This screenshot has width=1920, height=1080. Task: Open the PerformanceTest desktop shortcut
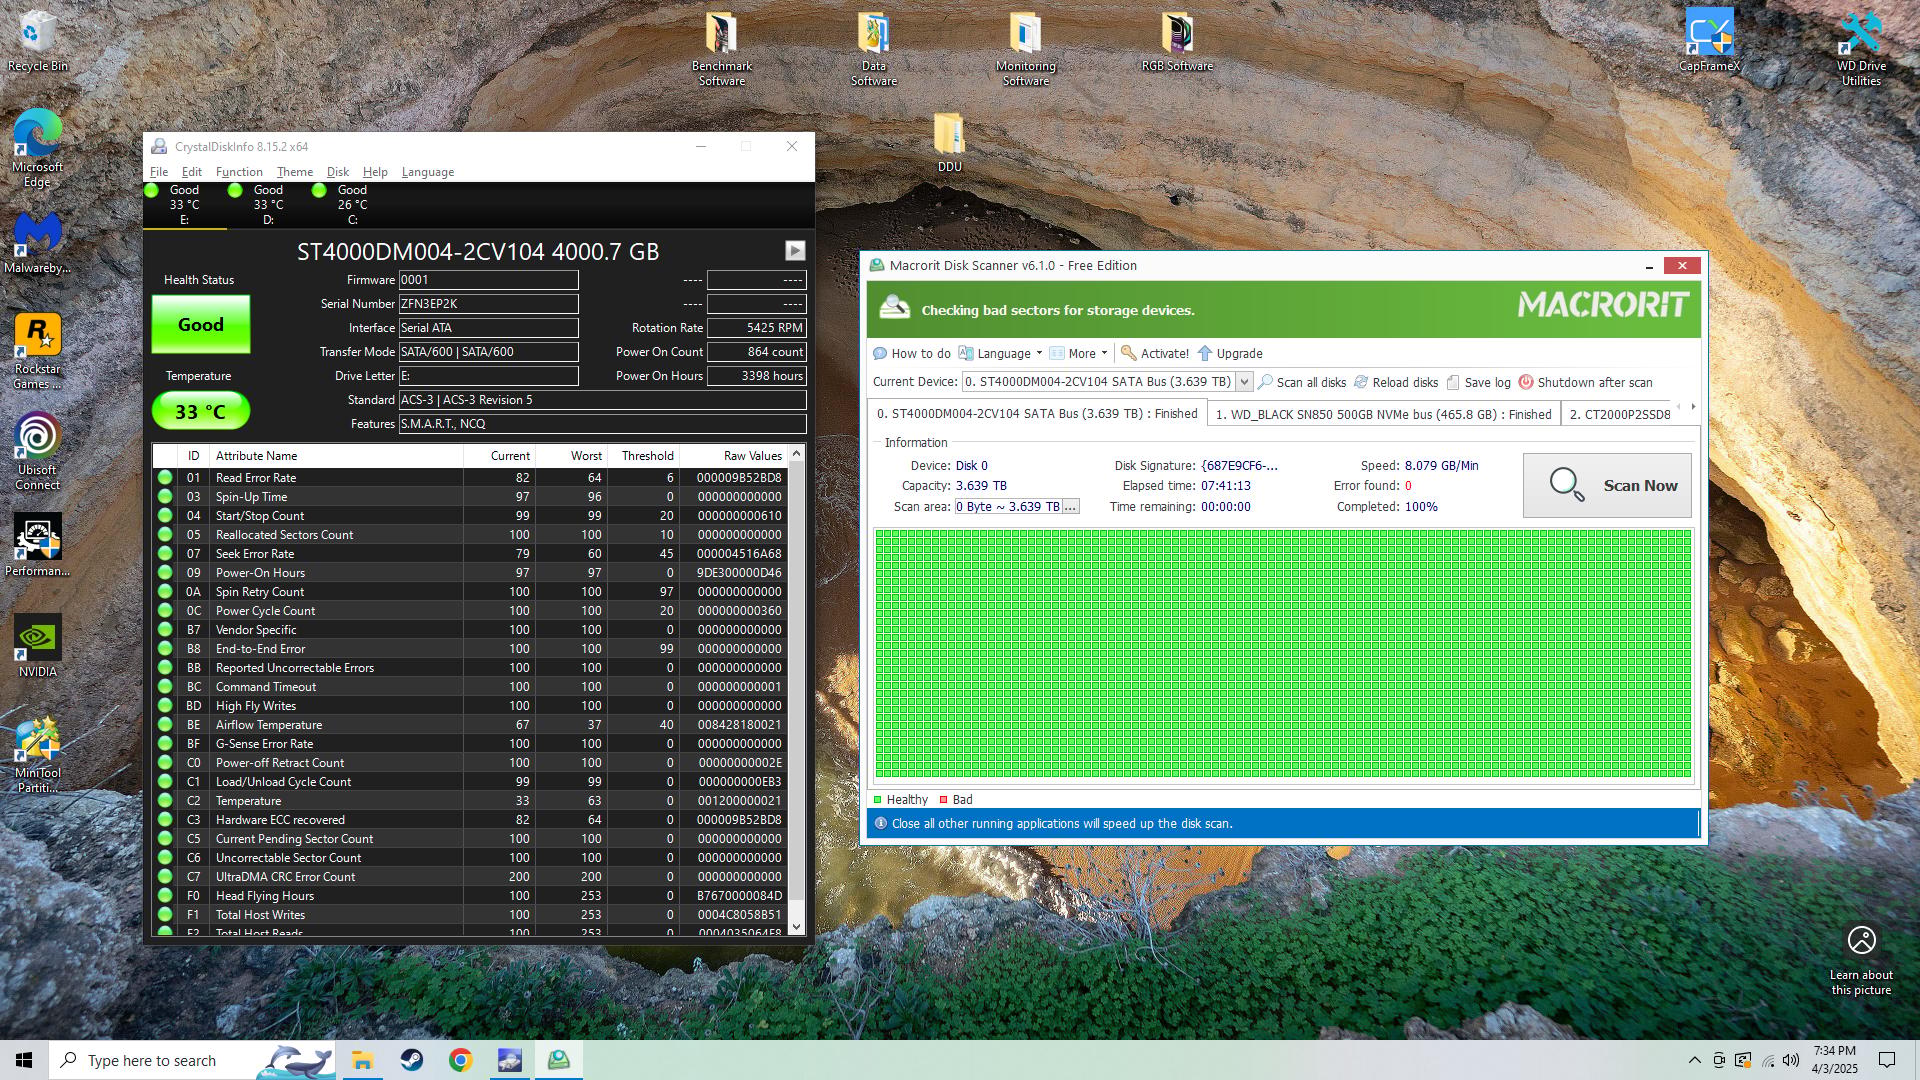pyautogui.click(x=38, y=545)
